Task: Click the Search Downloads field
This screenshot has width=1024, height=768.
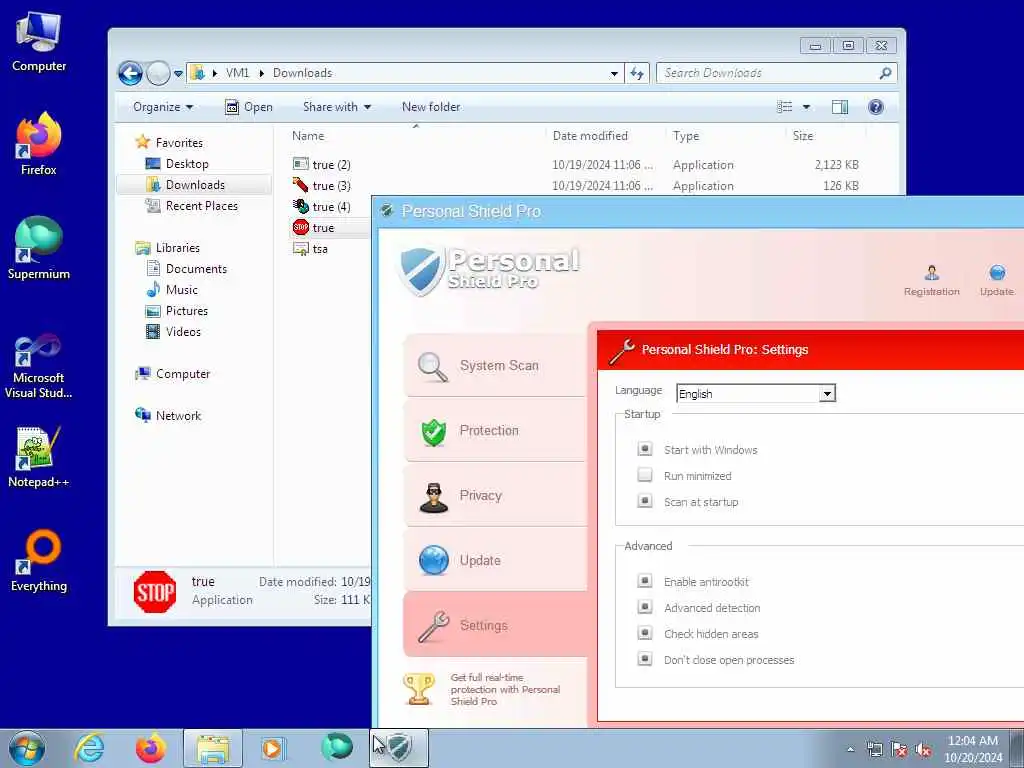Action: coord(776,73)
